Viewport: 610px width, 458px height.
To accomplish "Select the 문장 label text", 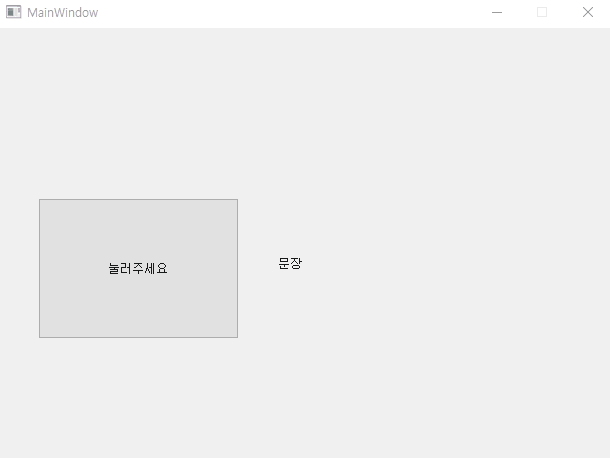I will (290, 263).
